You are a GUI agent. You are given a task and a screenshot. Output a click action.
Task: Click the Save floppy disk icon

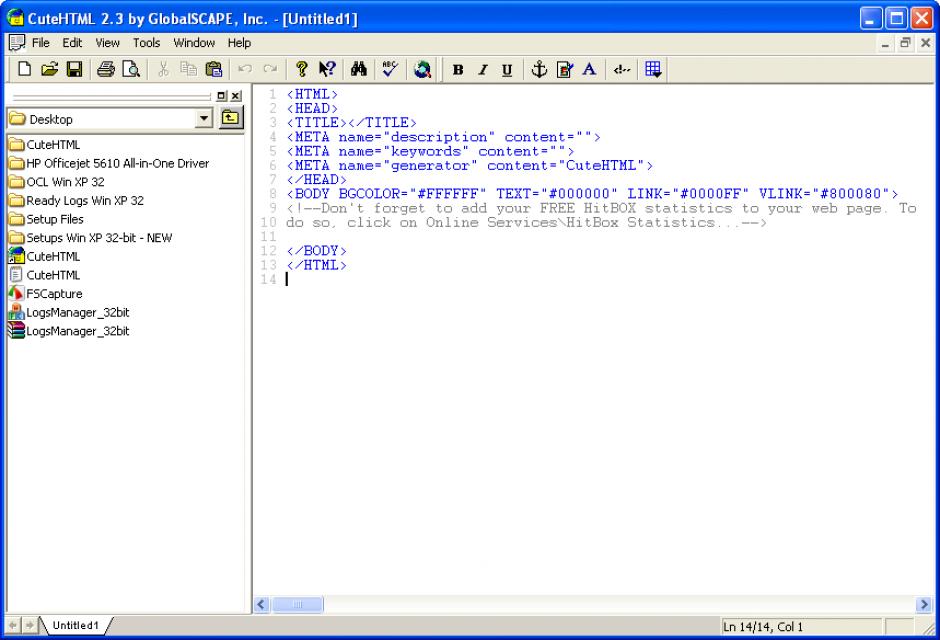coord(74,70)
